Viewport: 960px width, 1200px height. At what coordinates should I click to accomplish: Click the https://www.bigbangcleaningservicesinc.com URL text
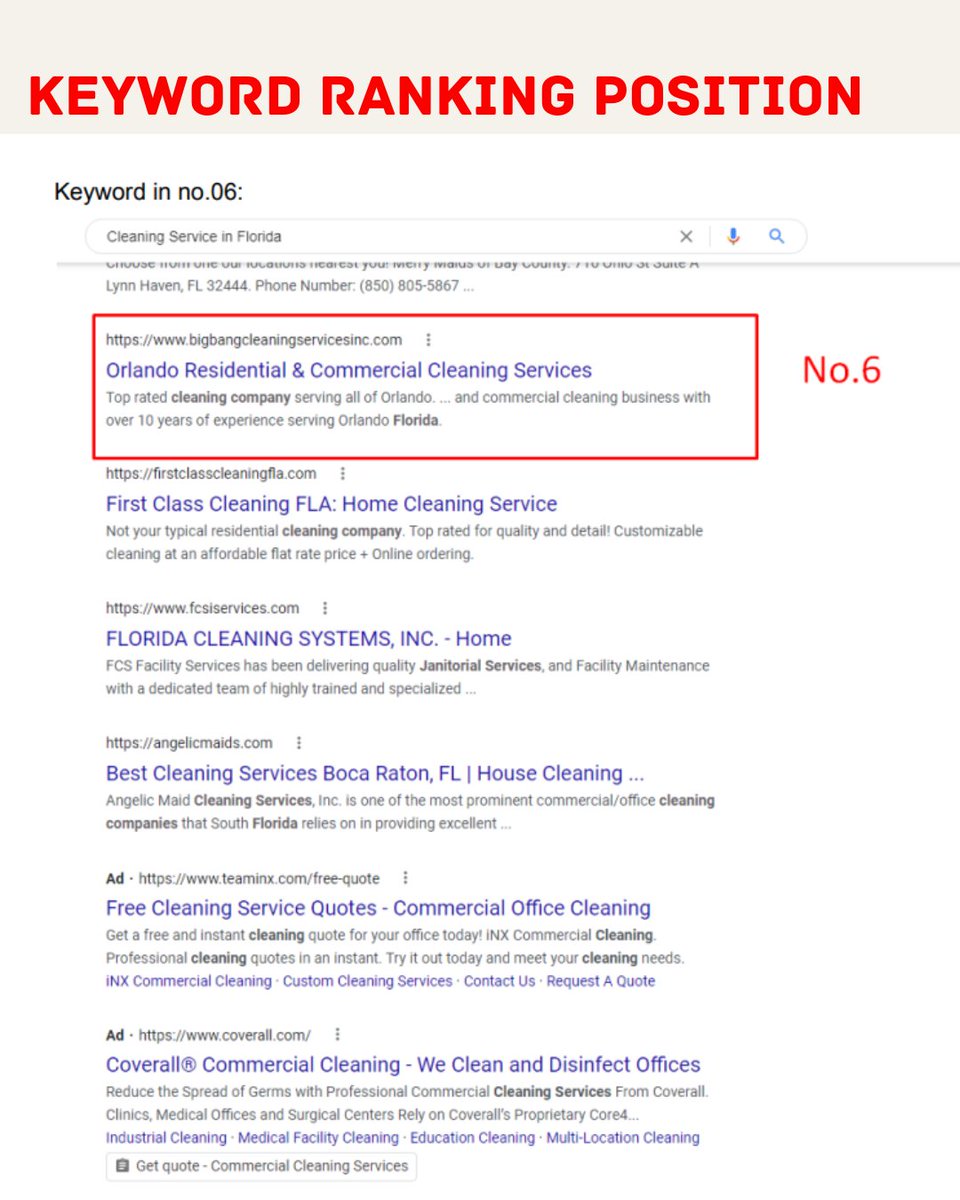pyautogui.click(x=254, y=340)
